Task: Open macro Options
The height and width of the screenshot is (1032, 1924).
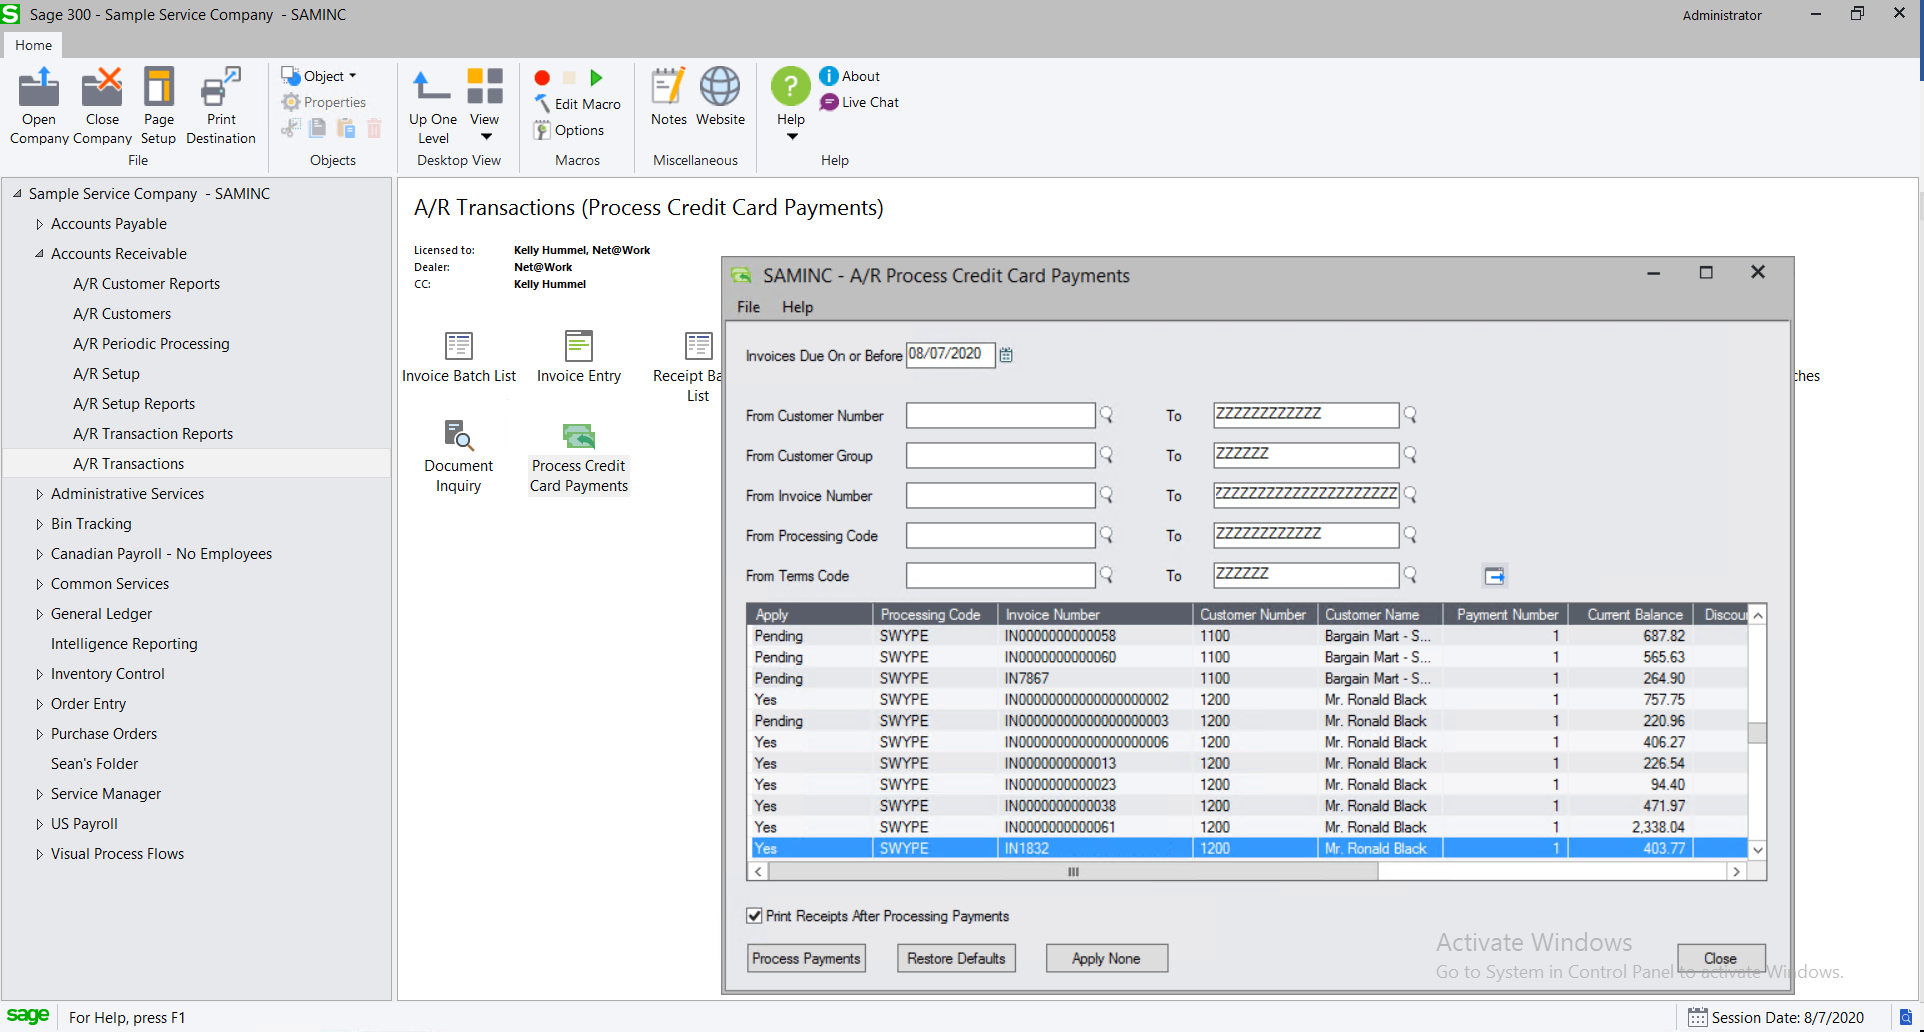Action: [569, 130]
